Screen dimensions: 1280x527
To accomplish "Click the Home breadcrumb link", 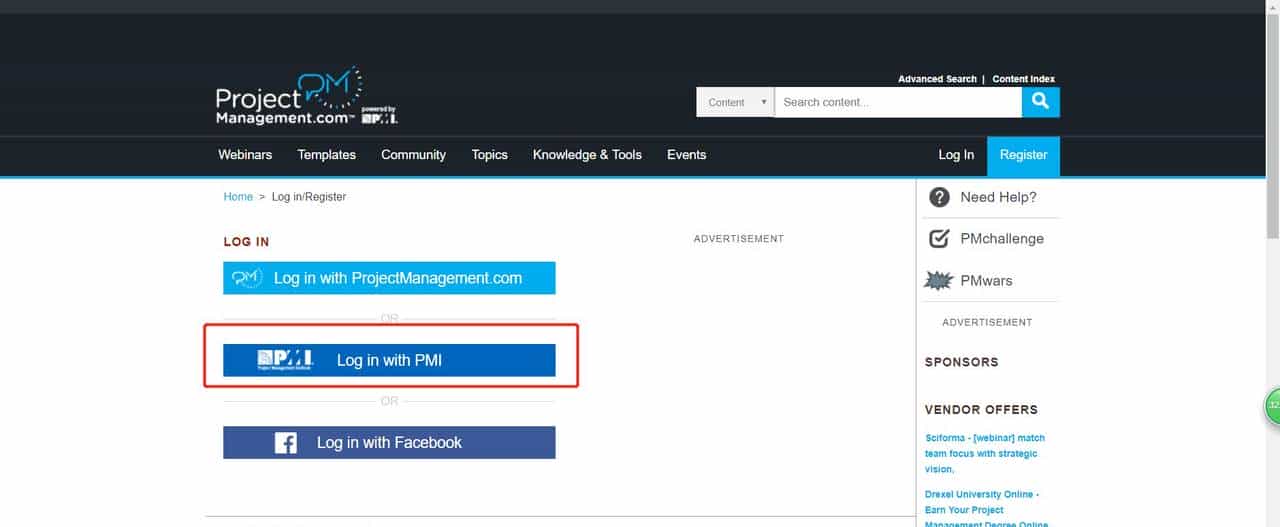I will point(238,197).
